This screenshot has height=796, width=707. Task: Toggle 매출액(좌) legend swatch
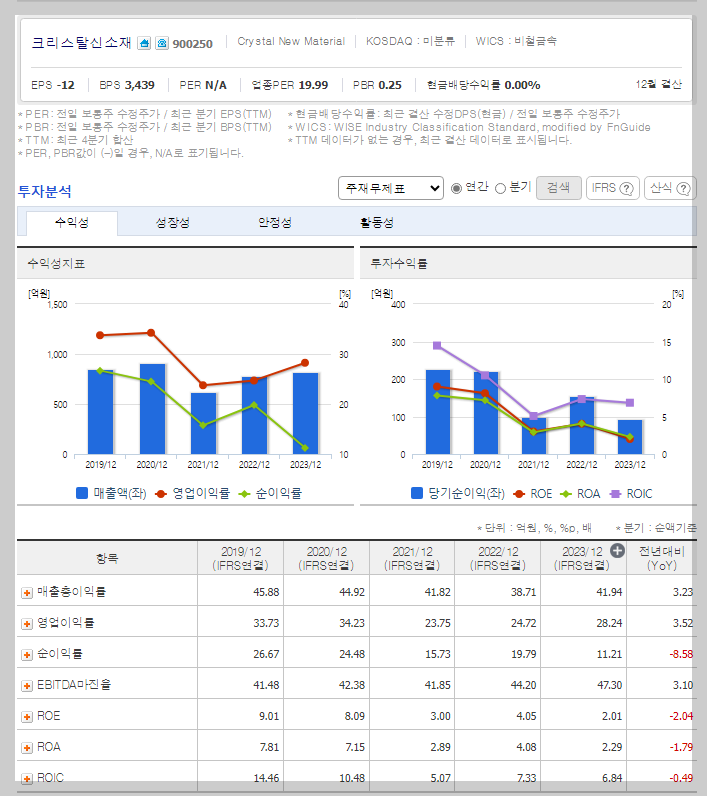click(82, 493)
